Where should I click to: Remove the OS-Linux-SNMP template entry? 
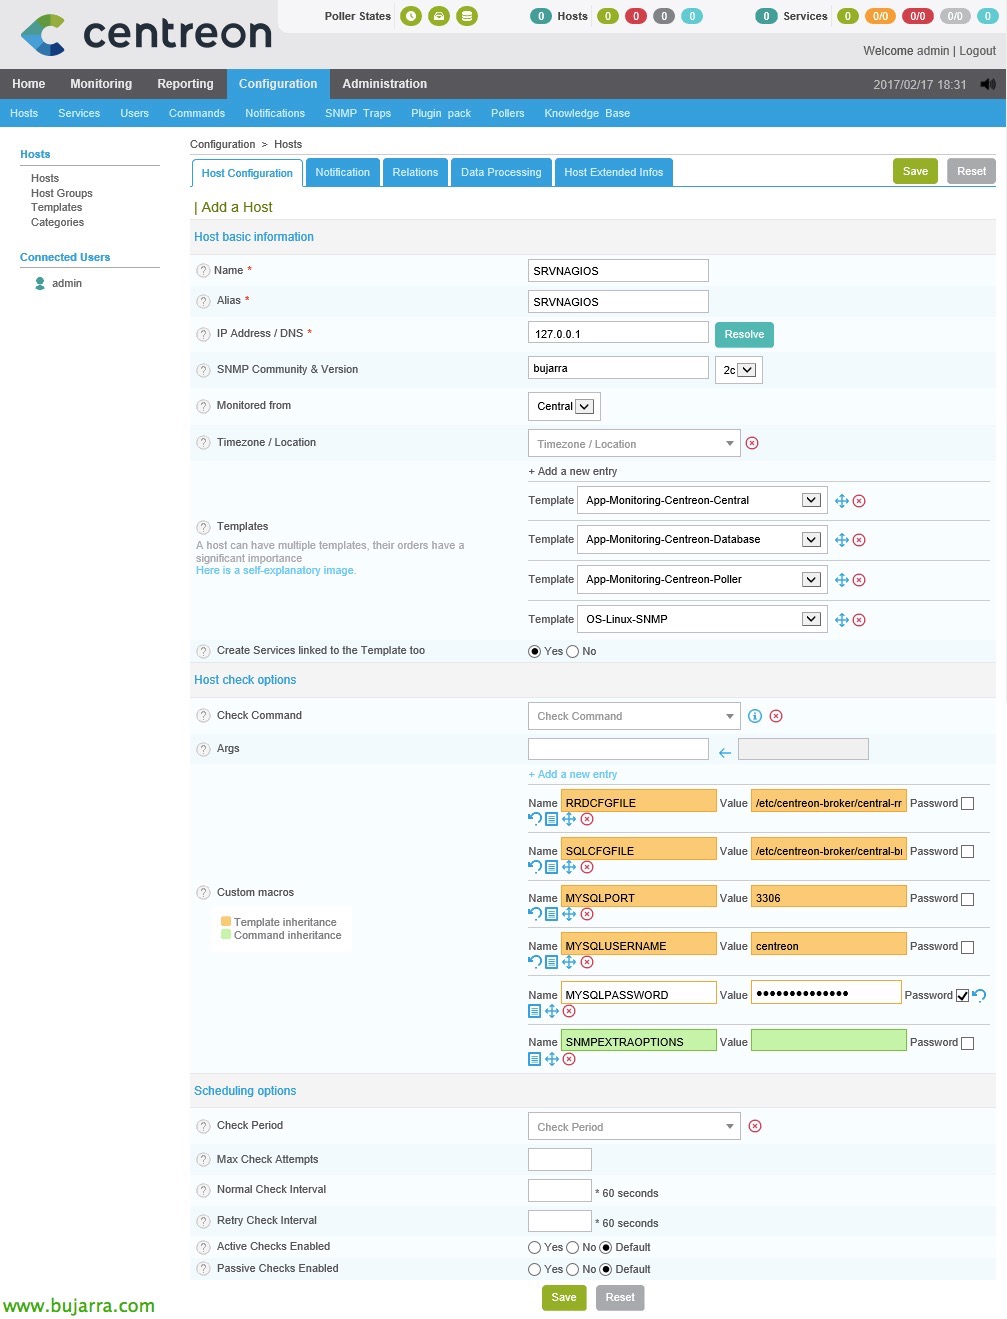(x=859, y=620)
